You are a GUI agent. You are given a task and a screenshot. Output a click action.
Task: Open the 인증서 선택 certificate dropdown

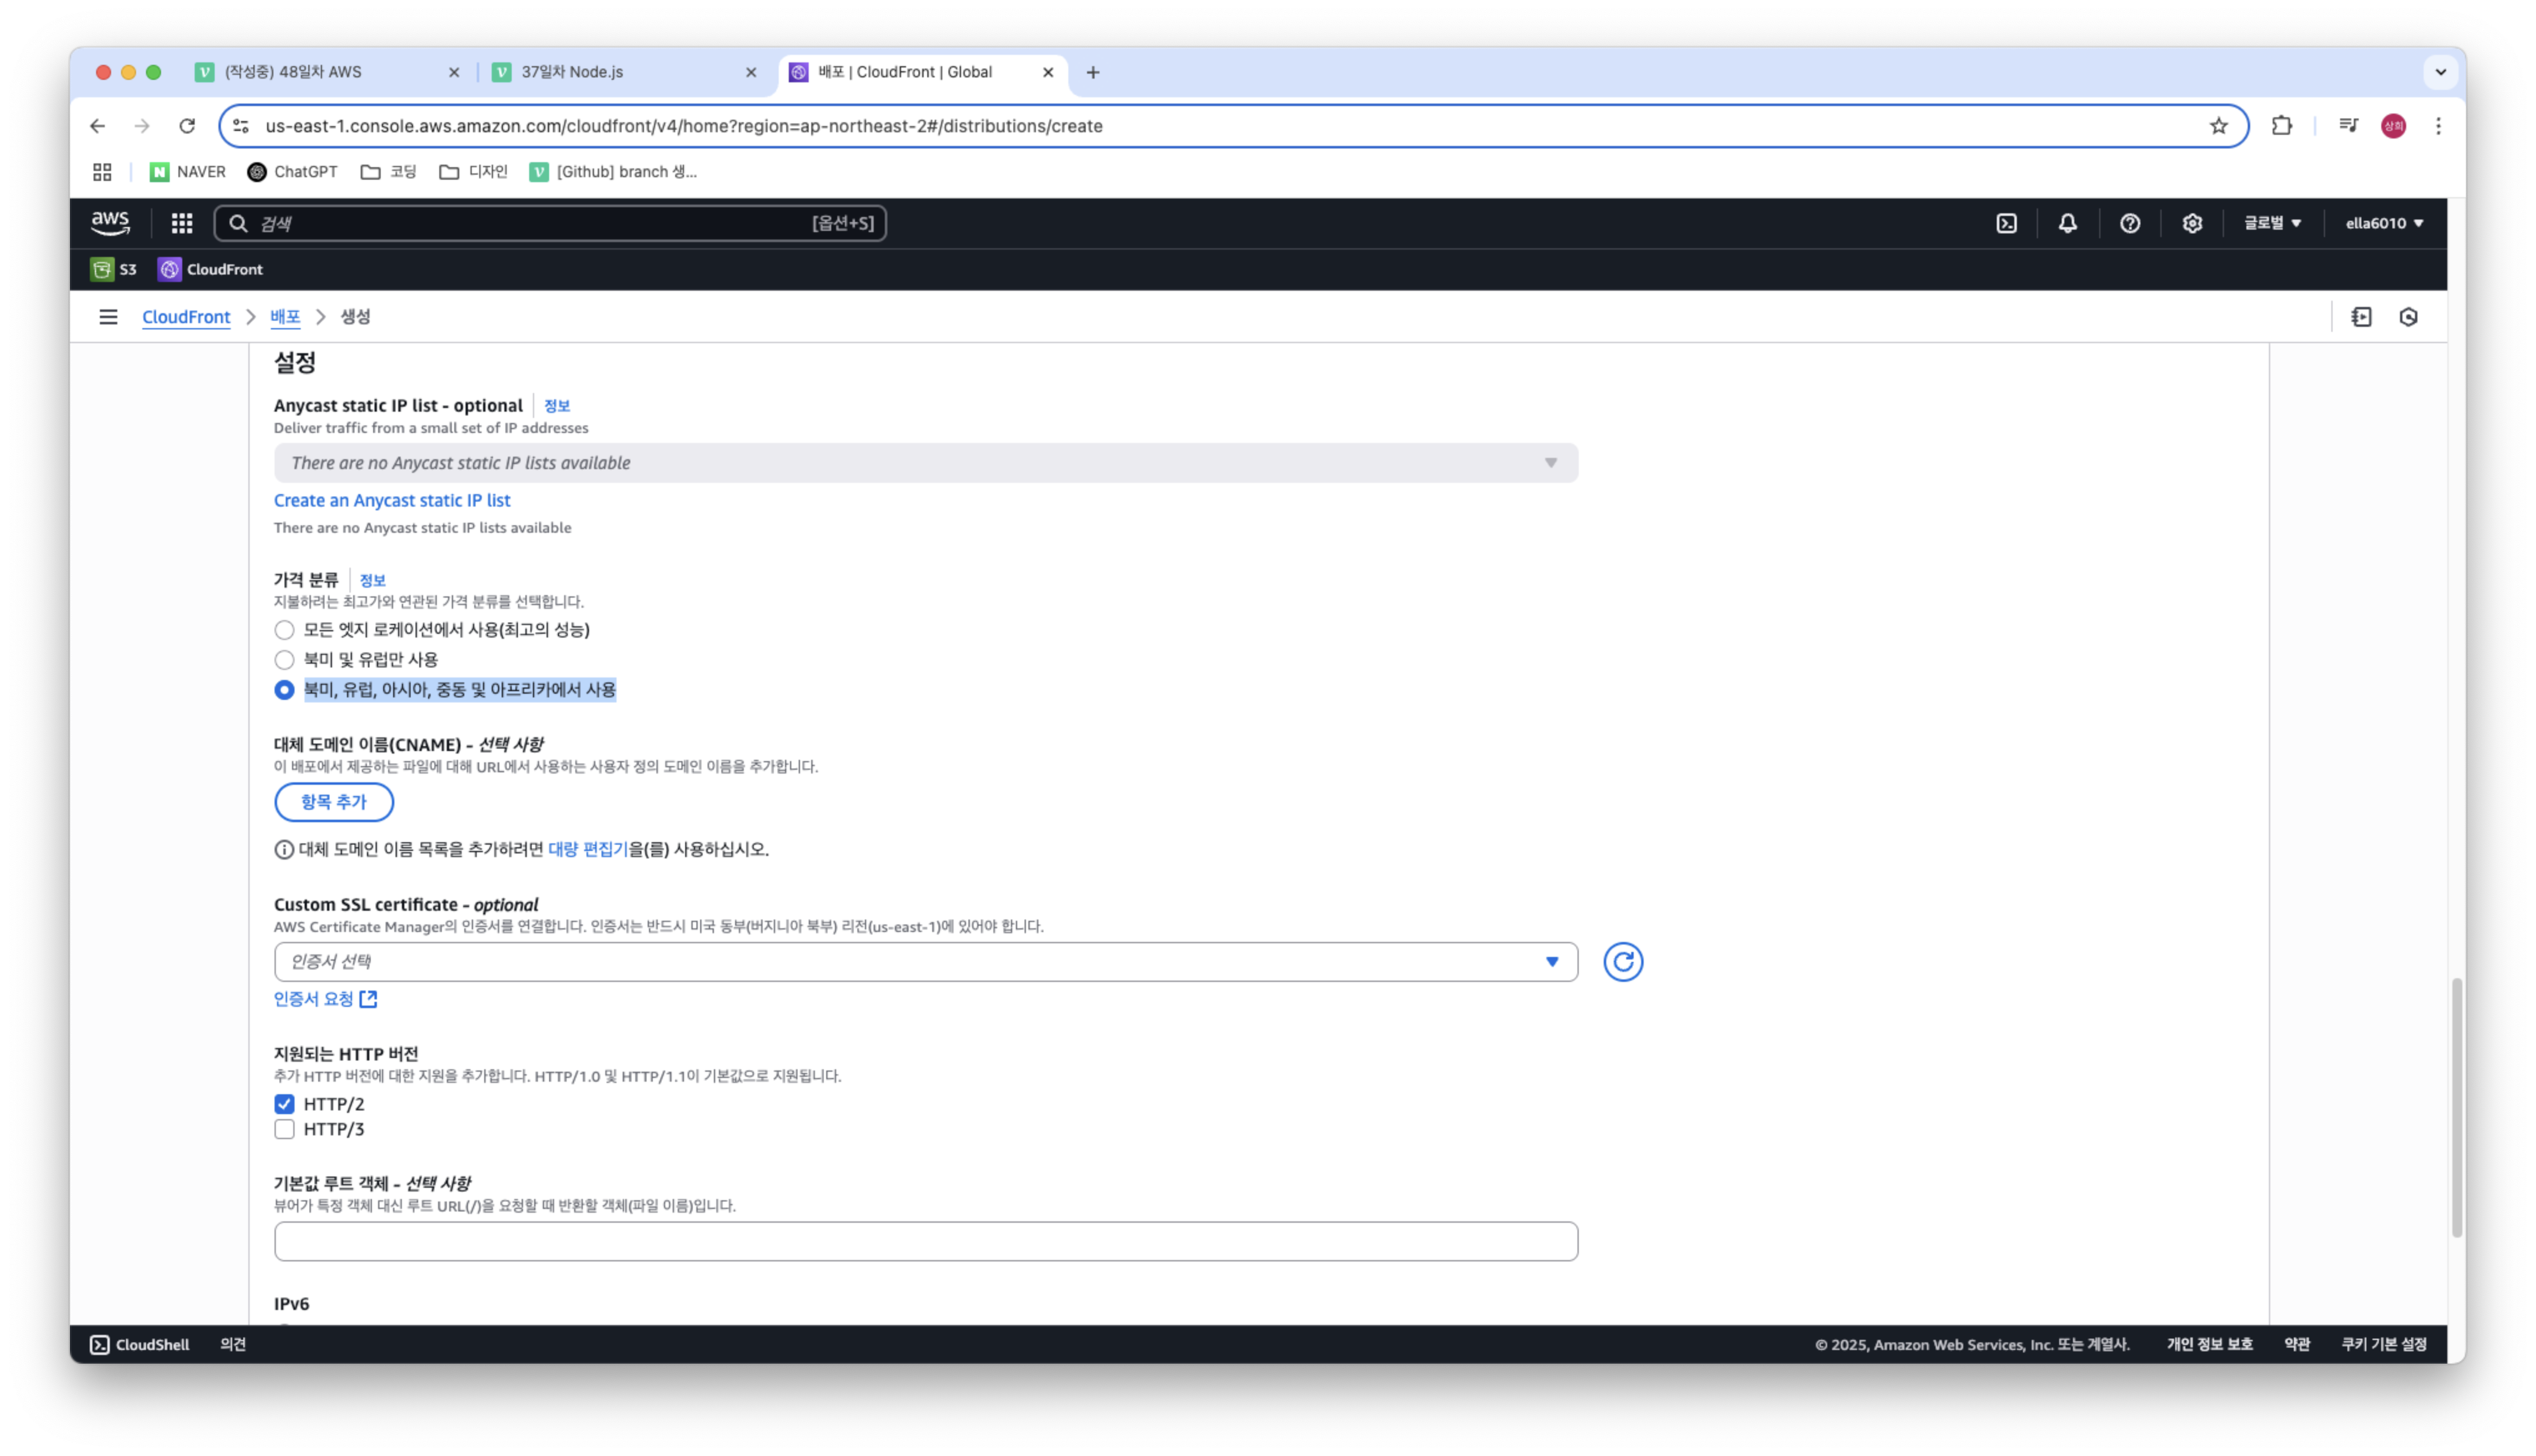click(x=926, y=962)
